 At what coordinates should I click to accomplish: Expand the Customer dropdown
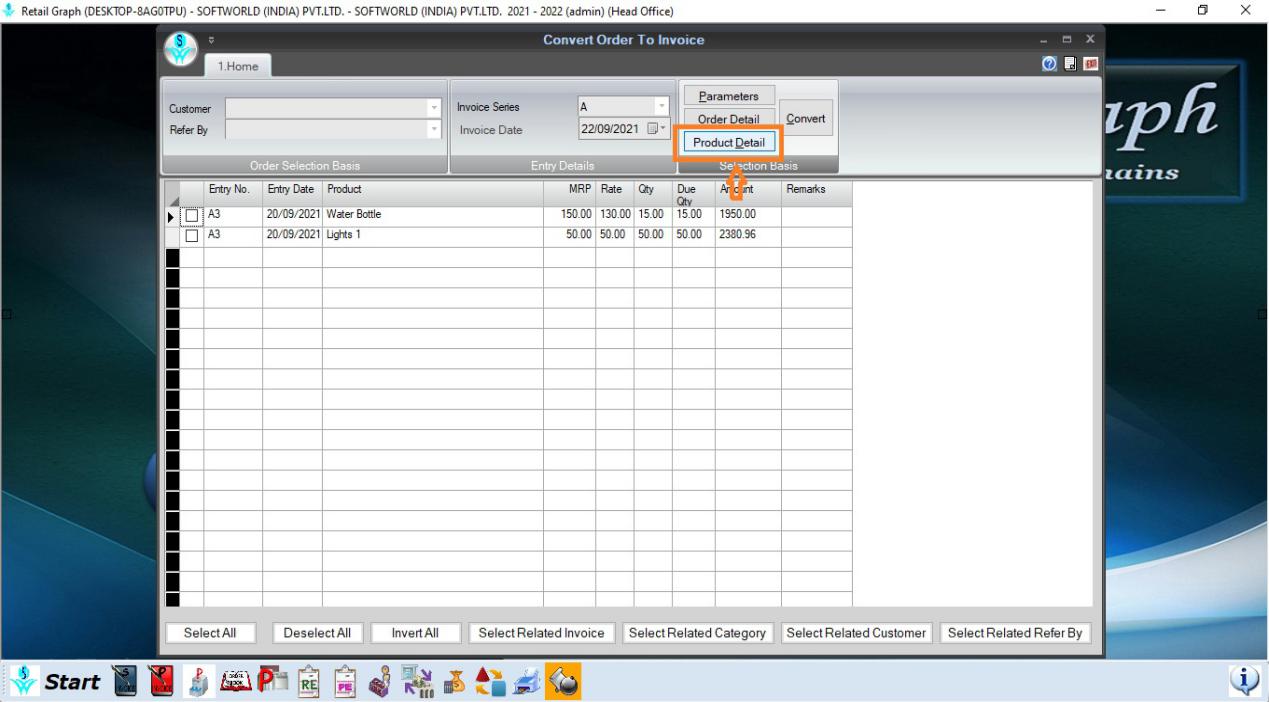pyautogui.click(x=433, y=108)
